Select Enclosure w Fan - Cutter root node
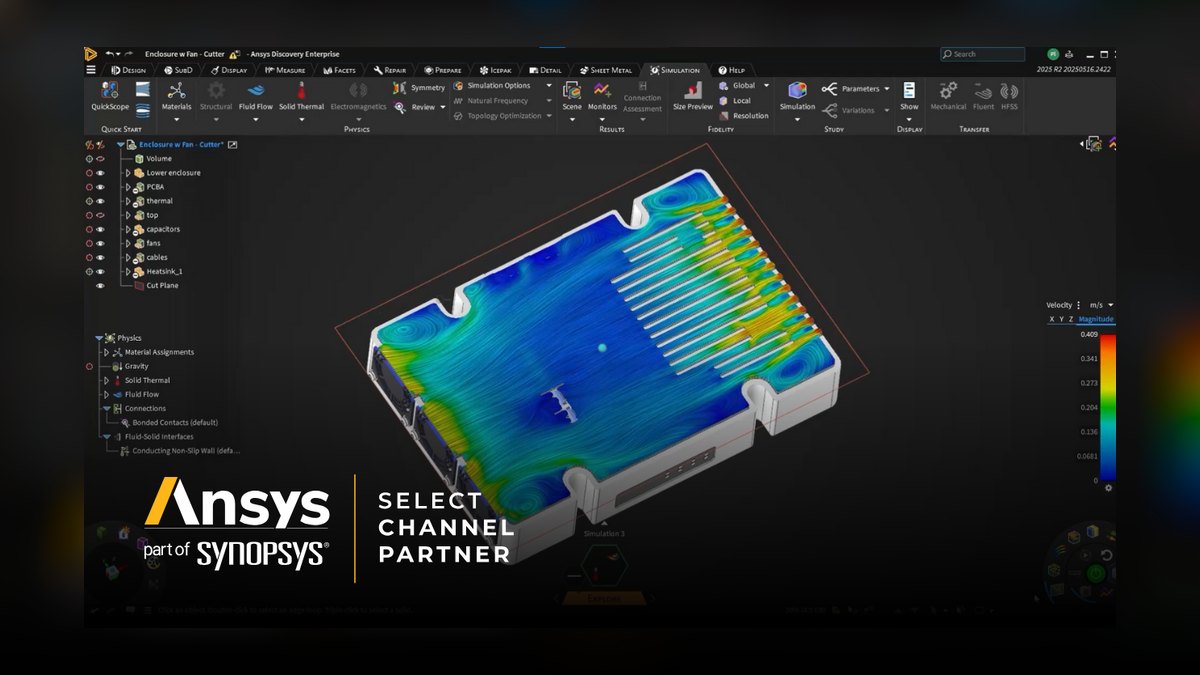This screenshot has height=675, width=1200. (180, 144)
